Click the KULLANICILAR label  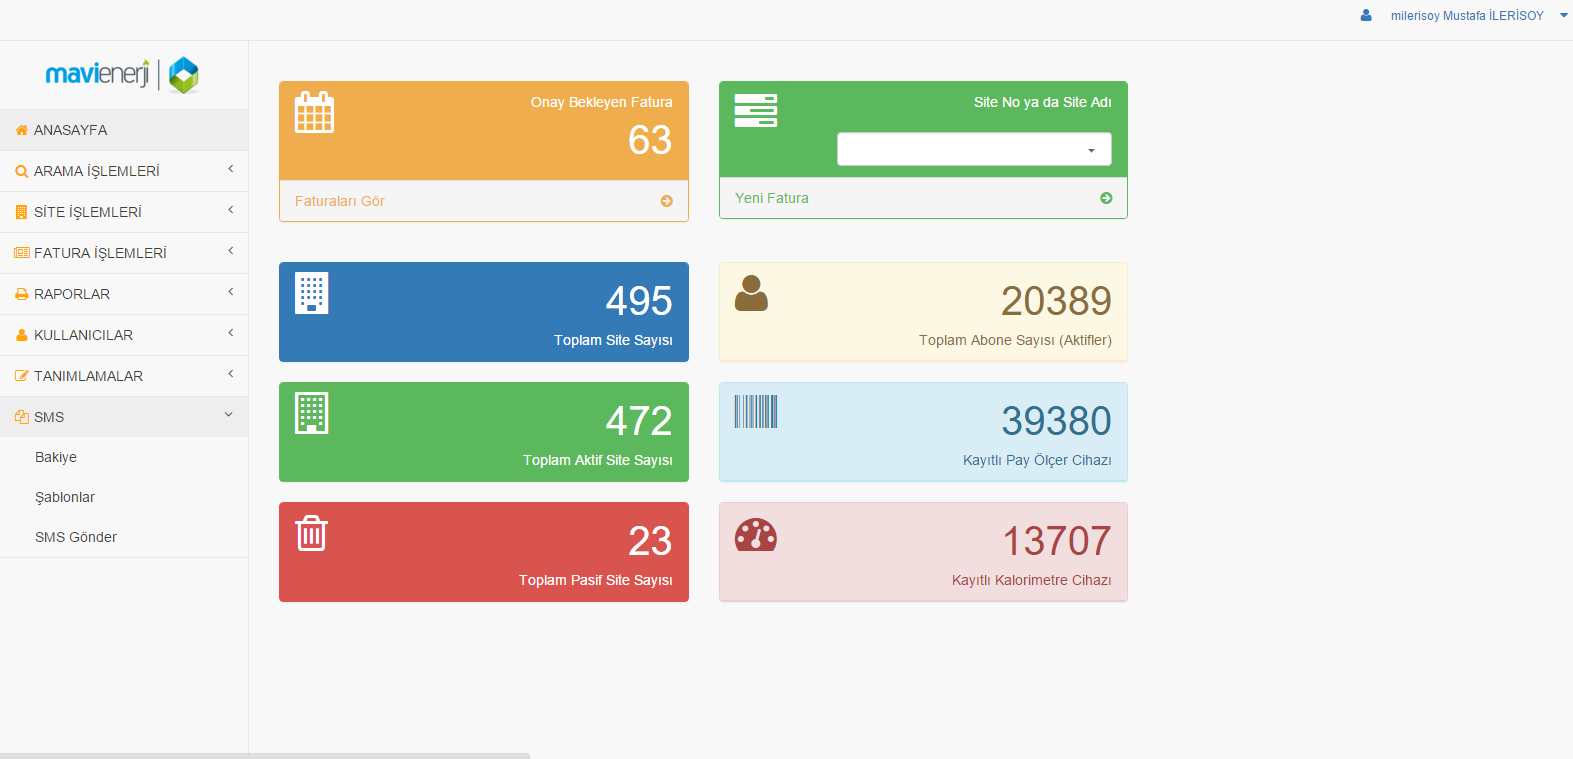point(83,335)
